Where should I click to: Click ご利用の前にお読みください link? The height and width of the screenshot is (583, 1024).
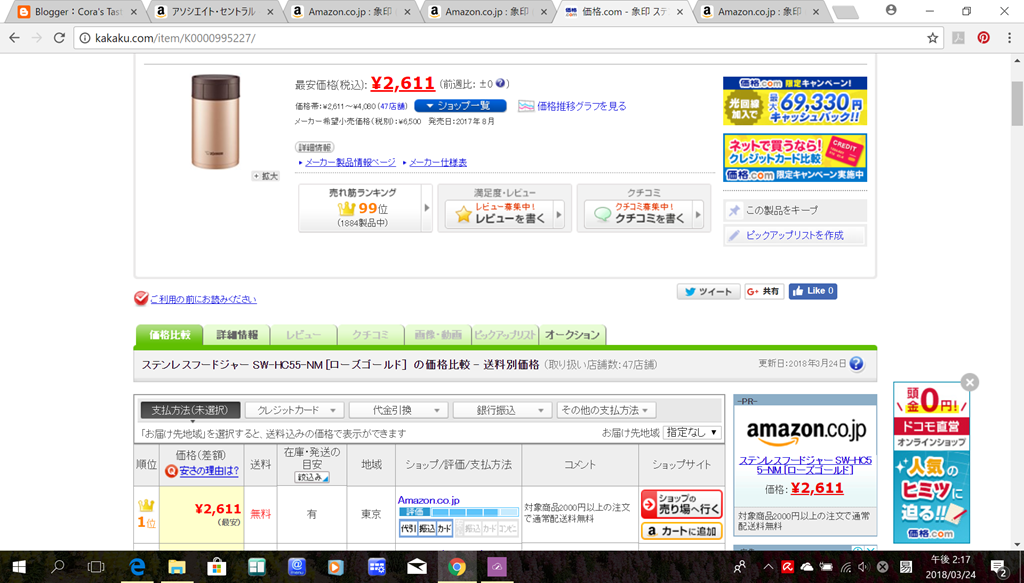[203, 299]
